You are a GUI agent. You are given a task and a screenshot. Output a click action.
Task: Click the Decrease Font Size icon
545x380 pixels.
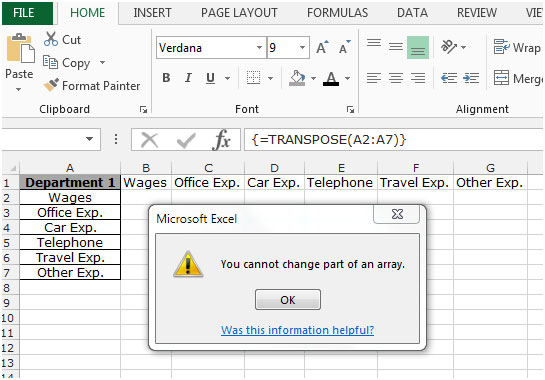point(344,48)
